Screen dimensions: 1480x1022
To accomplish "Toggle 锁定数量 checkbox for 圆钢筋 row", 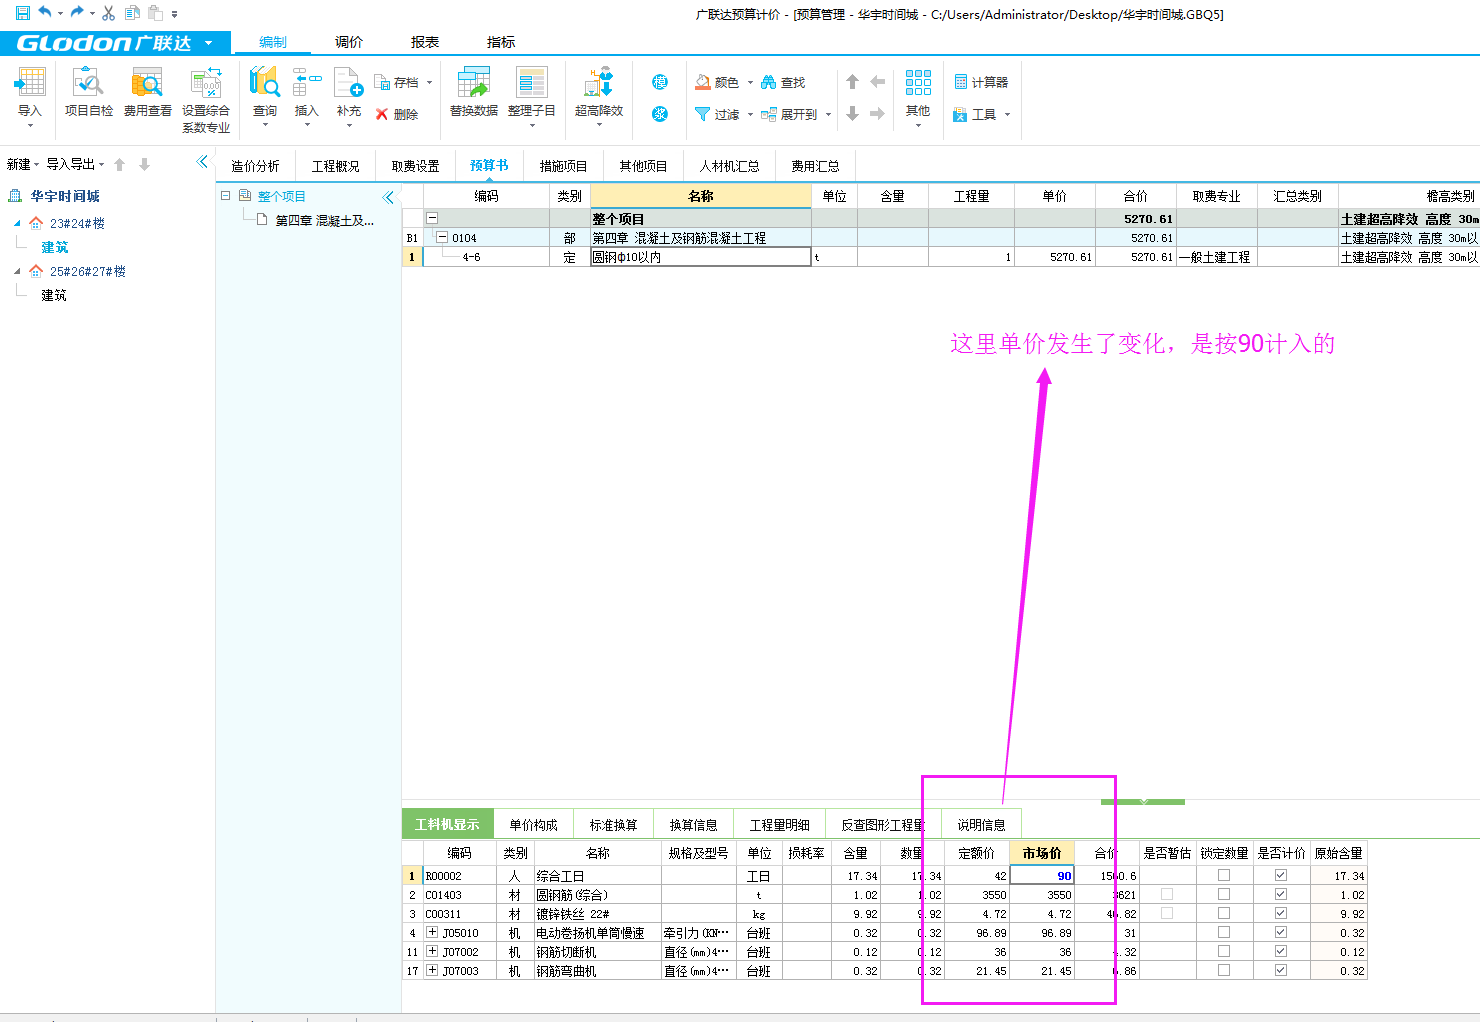I will click(1224, 894).
